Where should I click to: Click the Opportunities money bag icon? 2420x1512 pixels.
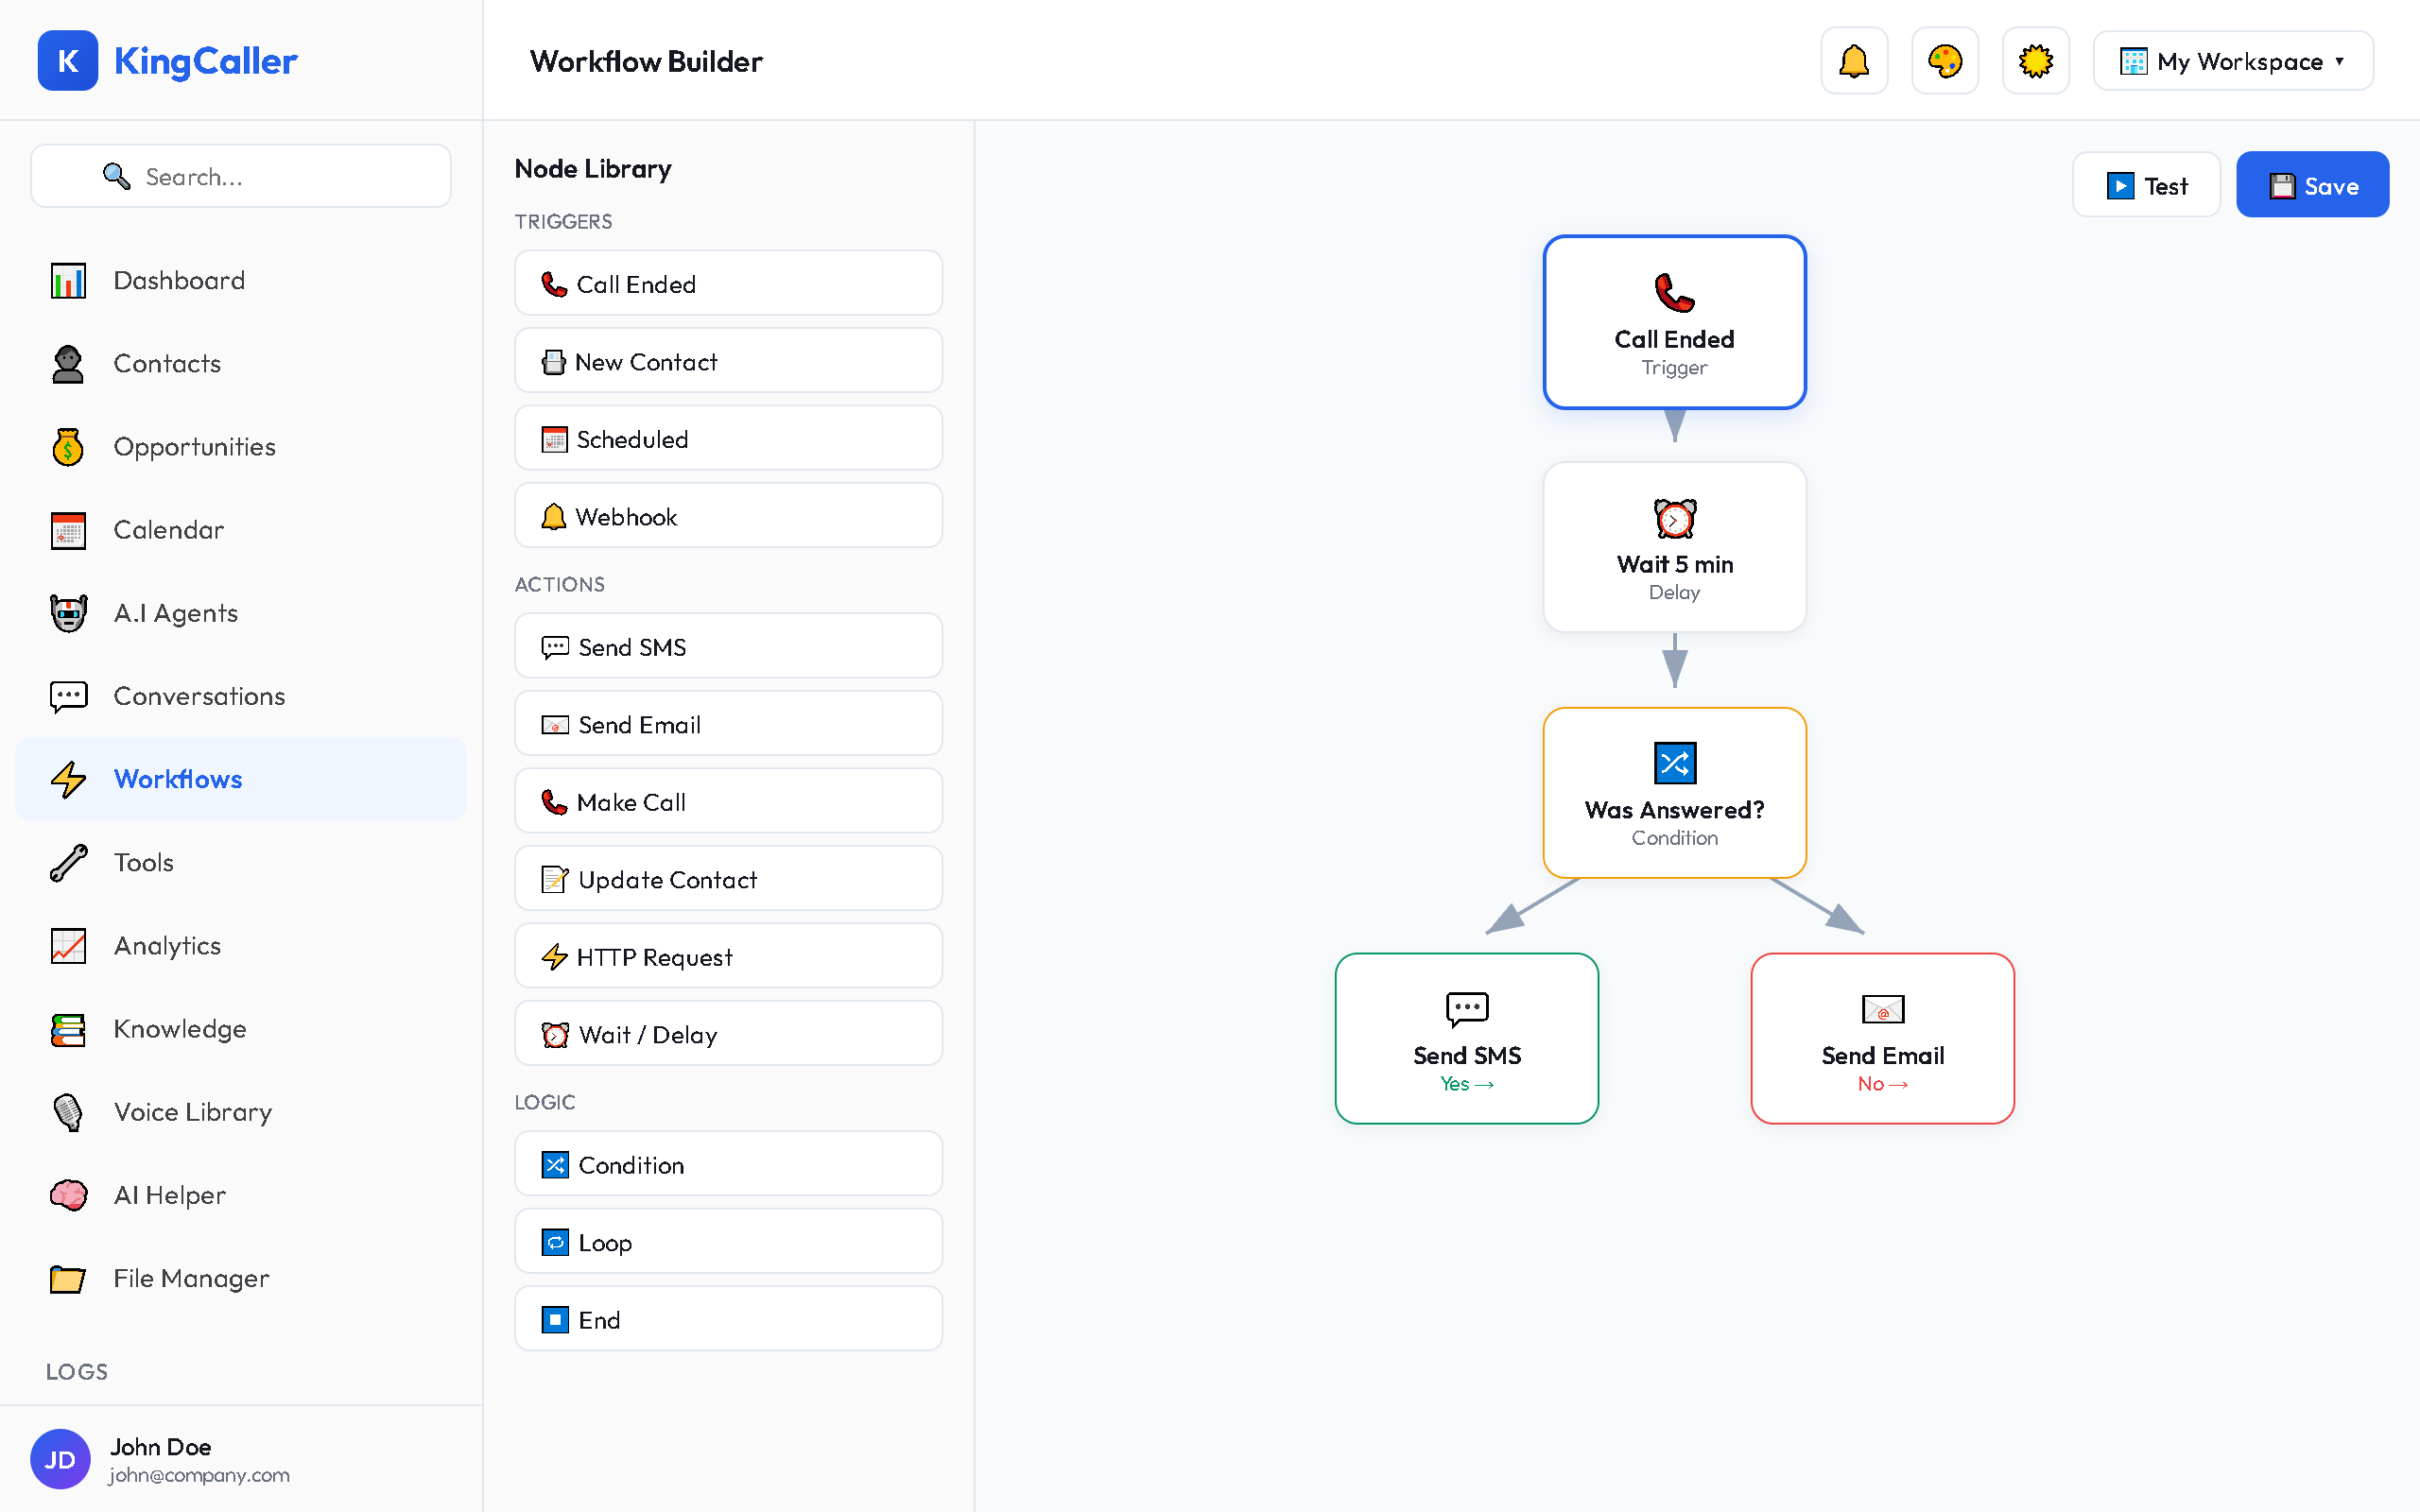click(67, 446)
